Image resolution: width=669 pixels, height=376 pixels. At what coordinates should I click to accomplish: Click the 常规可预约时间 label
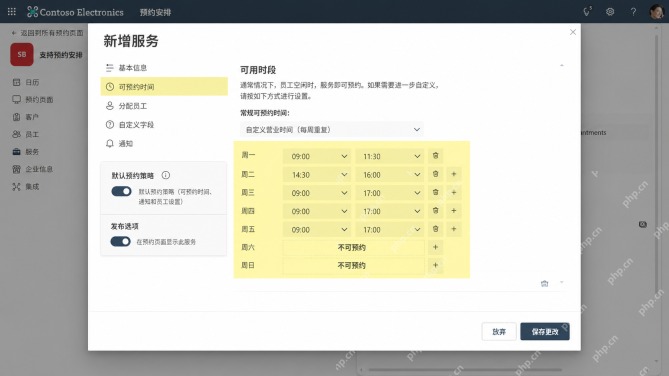265,113
